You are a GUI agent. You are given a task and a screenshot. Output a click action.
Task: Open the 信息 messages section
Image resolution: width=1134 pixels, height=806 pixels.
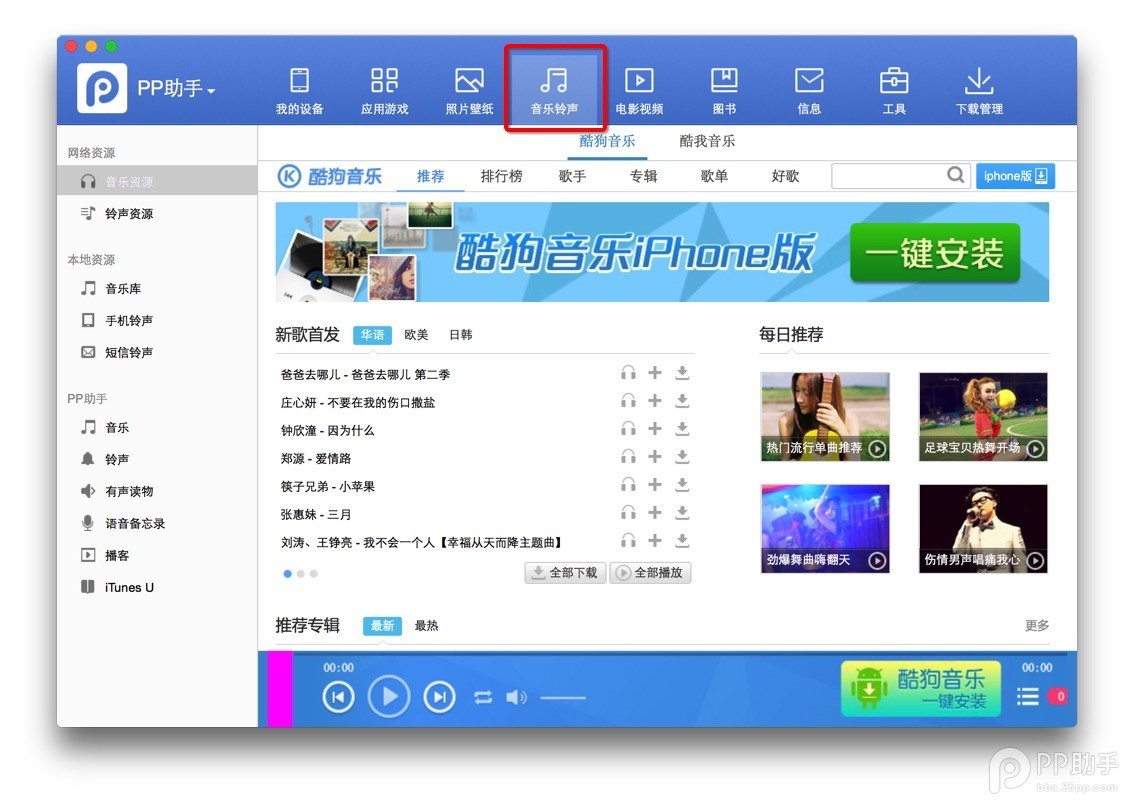click(x=809, y=90)
